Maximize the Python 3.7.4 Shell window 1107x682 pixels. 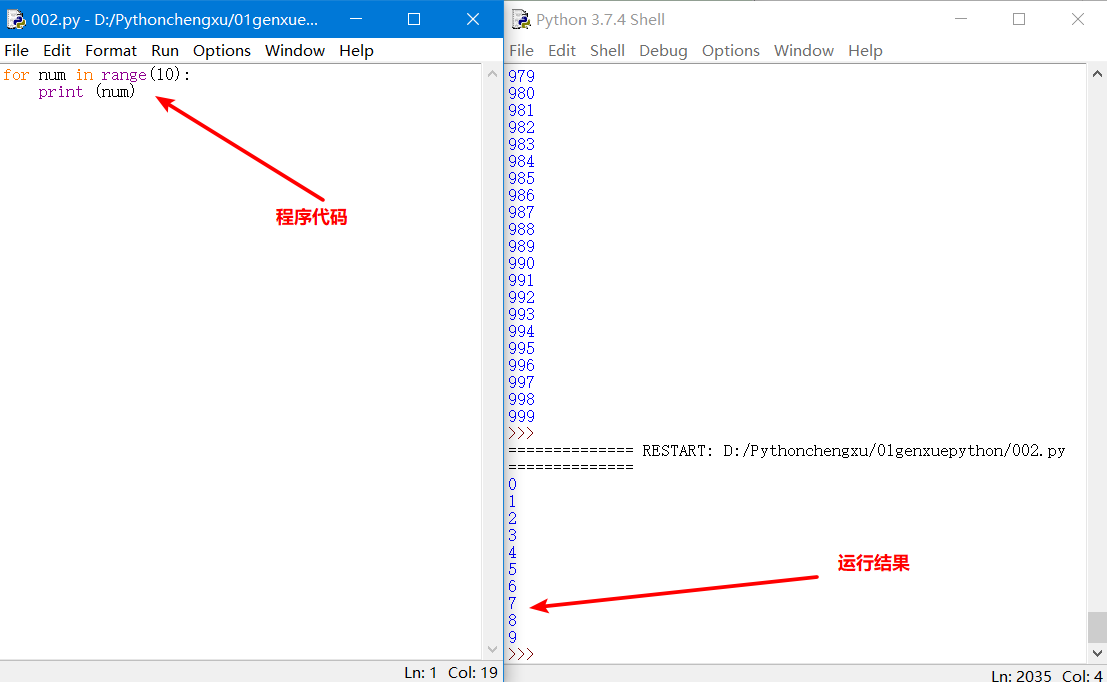pos(1019,19)
